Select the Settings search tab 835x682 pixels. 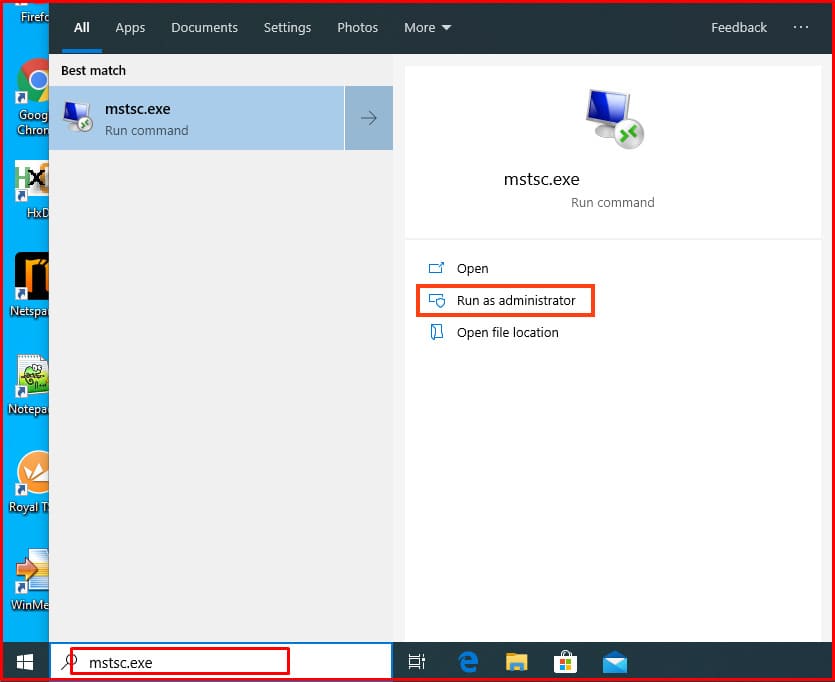click(287, 28)
